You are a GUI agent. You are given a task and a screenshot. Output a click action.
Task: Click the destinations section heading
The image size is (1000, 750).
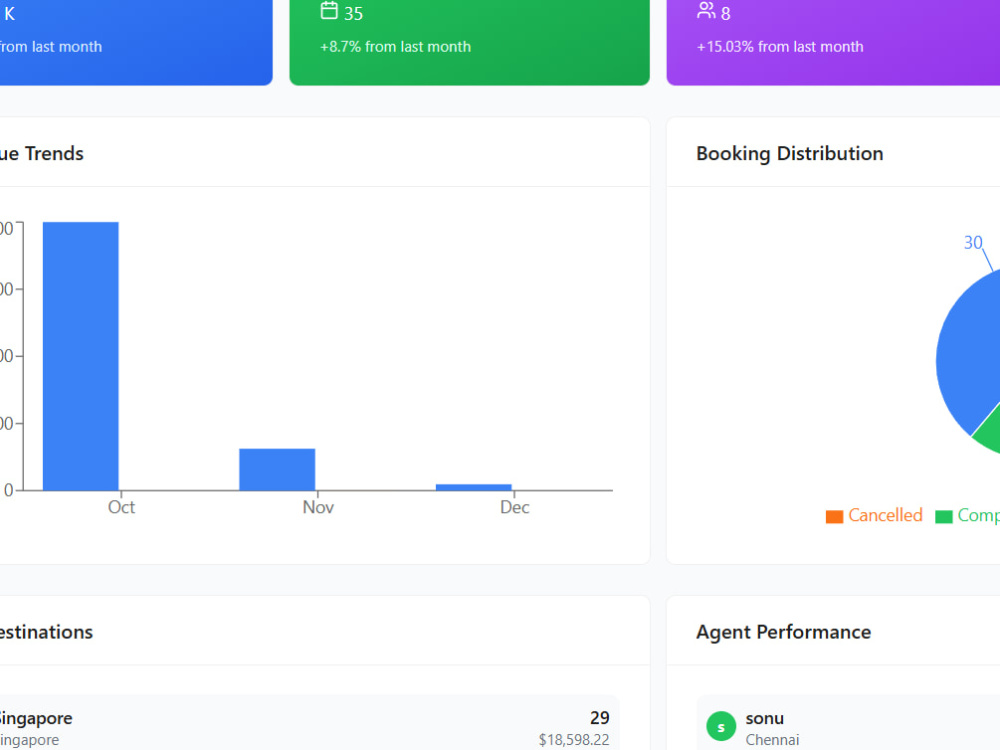[x=46, y=632]
